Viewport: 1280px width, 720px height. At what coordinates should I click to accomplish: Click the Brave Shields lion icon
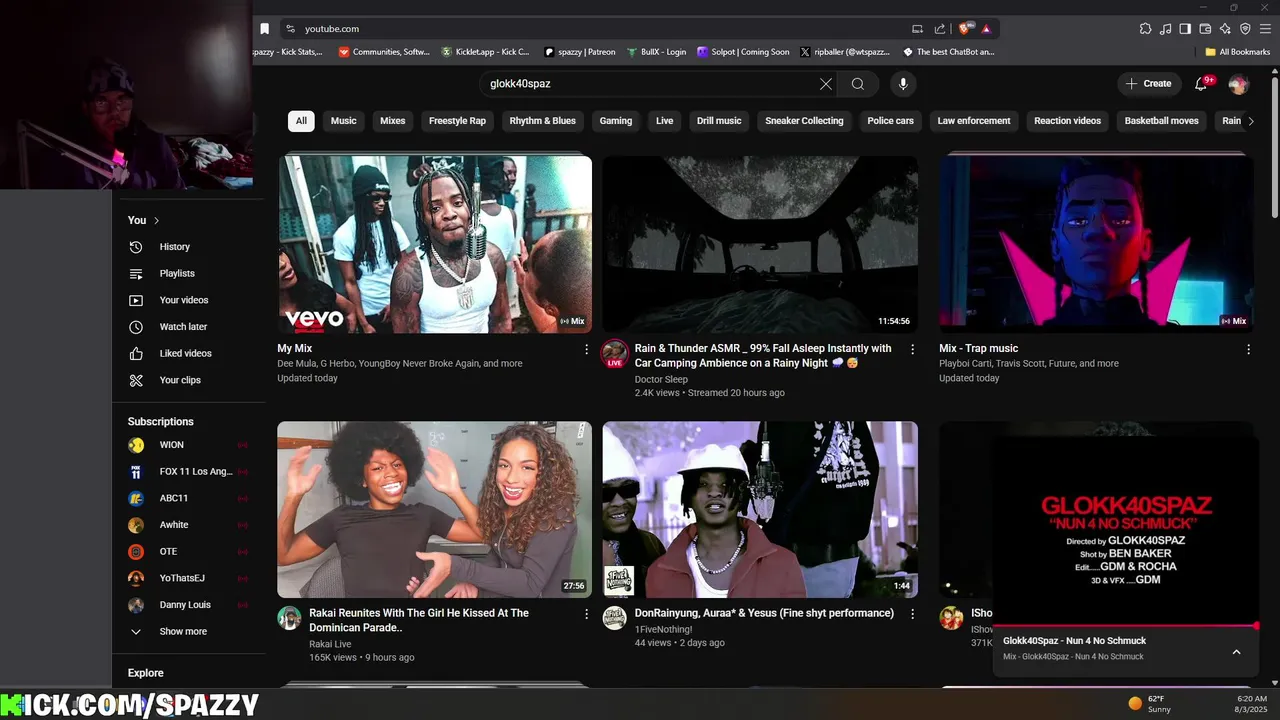pyautogui.click(x=965, y=29)
